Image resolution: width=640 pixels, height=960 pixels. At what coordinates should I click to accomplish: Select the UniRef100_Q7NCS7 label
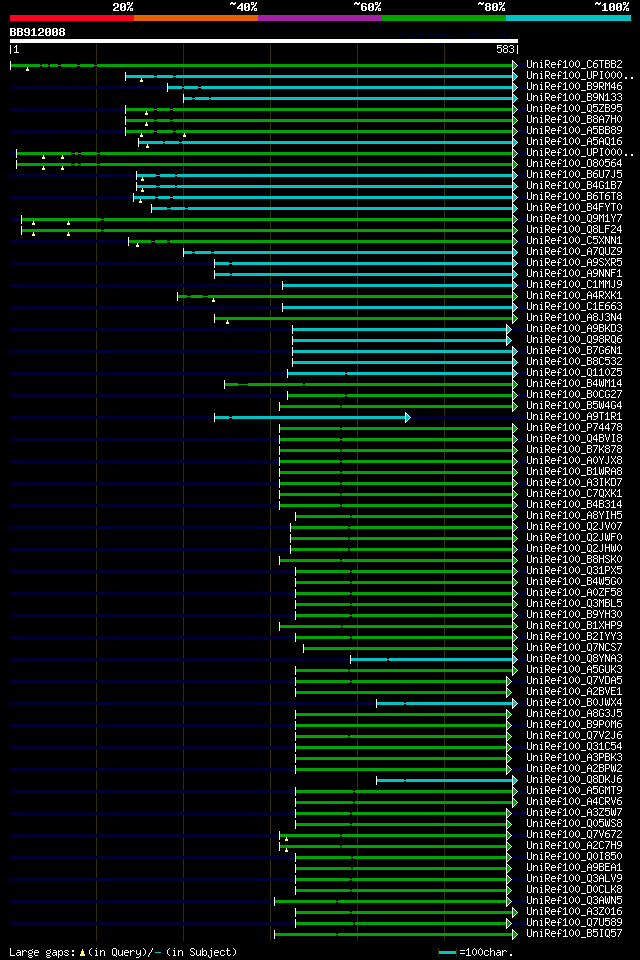coord(574,648)
